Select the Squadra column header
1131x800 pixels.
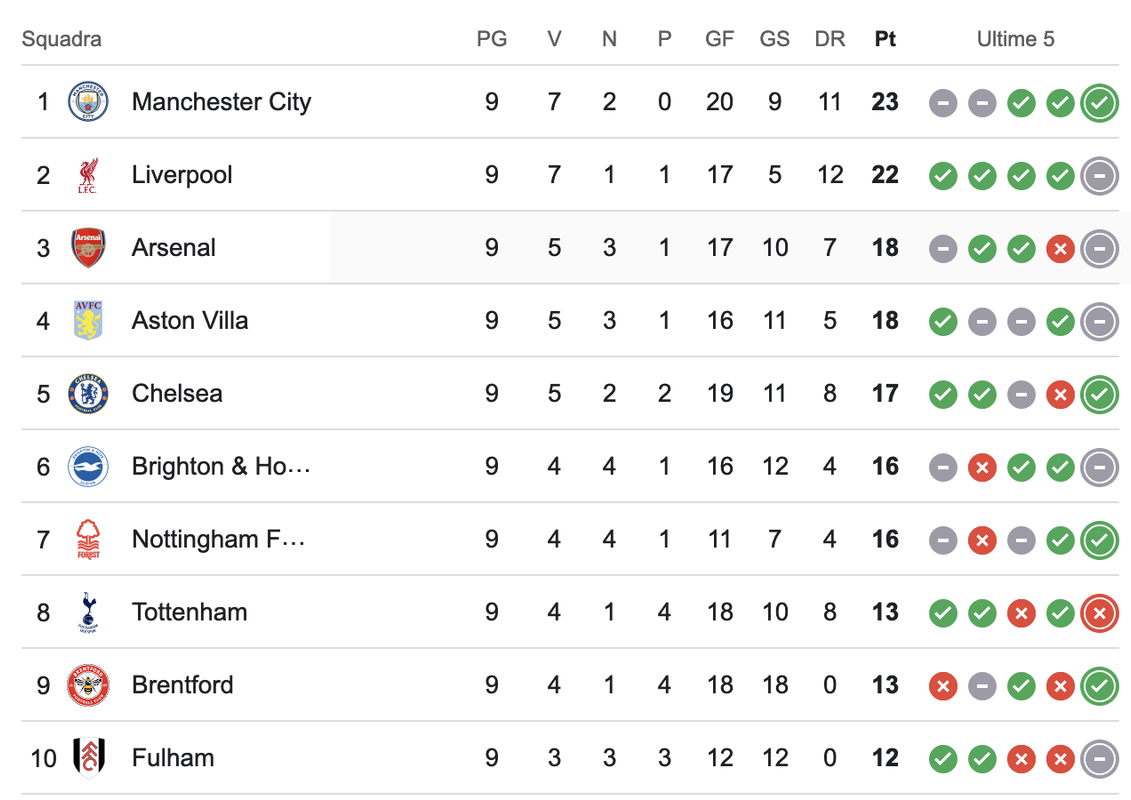pyautogui.click(x=61, y=39)
